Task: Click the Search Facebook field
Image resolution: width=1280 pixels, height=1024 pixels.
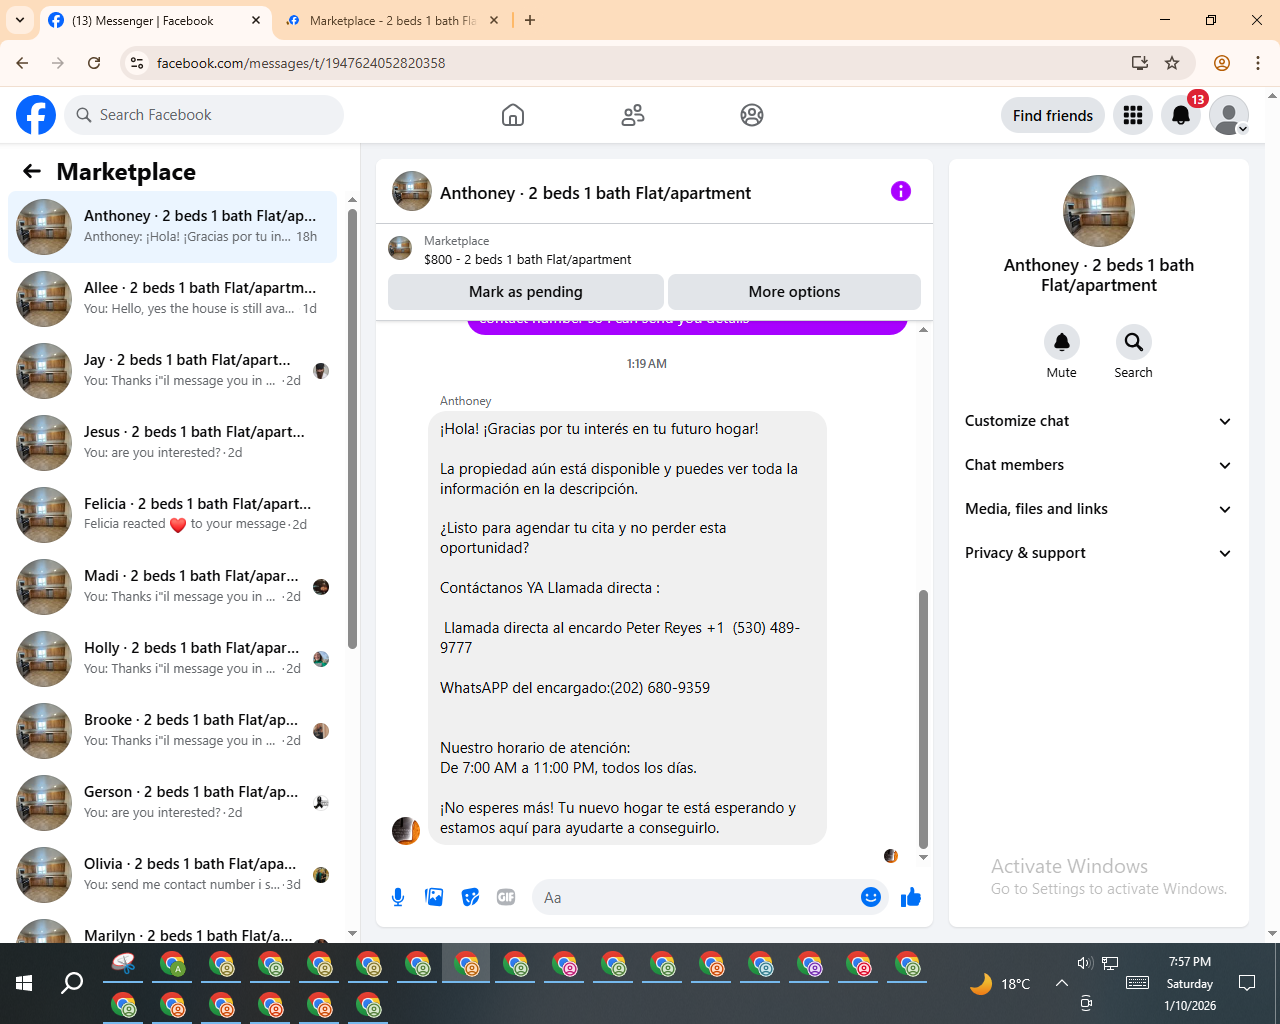Action: (204, 115)
